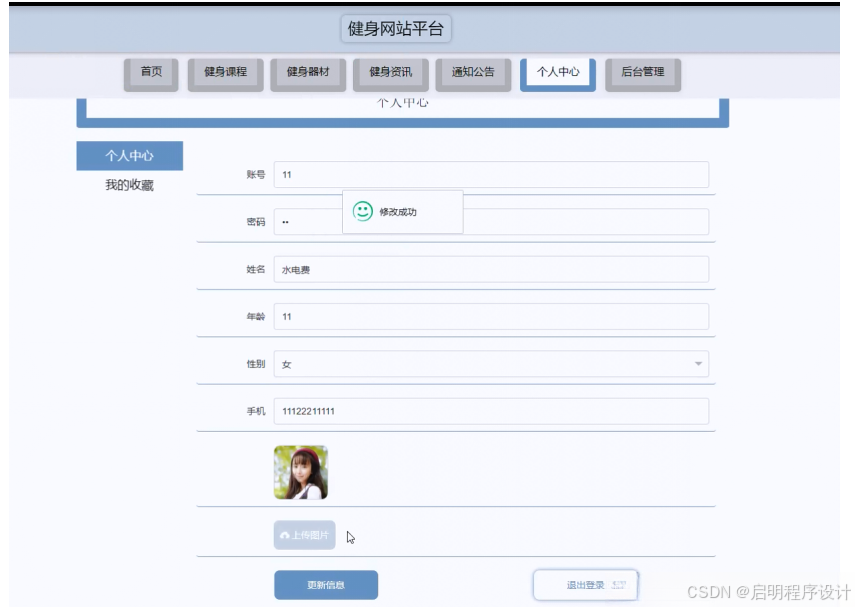Switch to the 个人中心 tab
The image size is (855, 607).
[x=557, y=73]
